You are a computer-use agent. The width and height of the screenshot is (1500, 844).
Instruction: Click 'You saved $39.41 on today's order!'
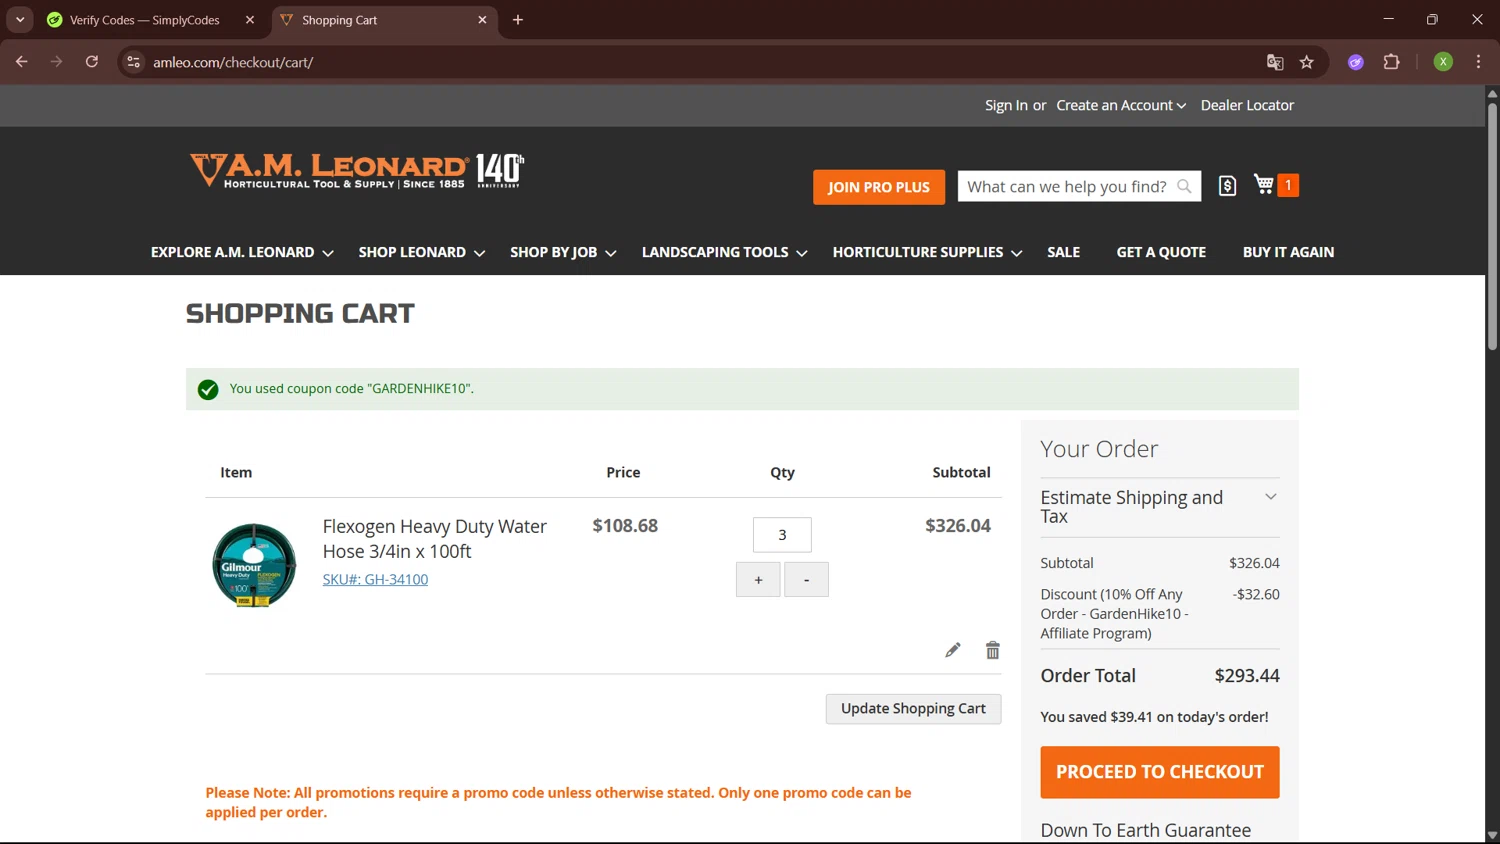tap(1154, 717)
